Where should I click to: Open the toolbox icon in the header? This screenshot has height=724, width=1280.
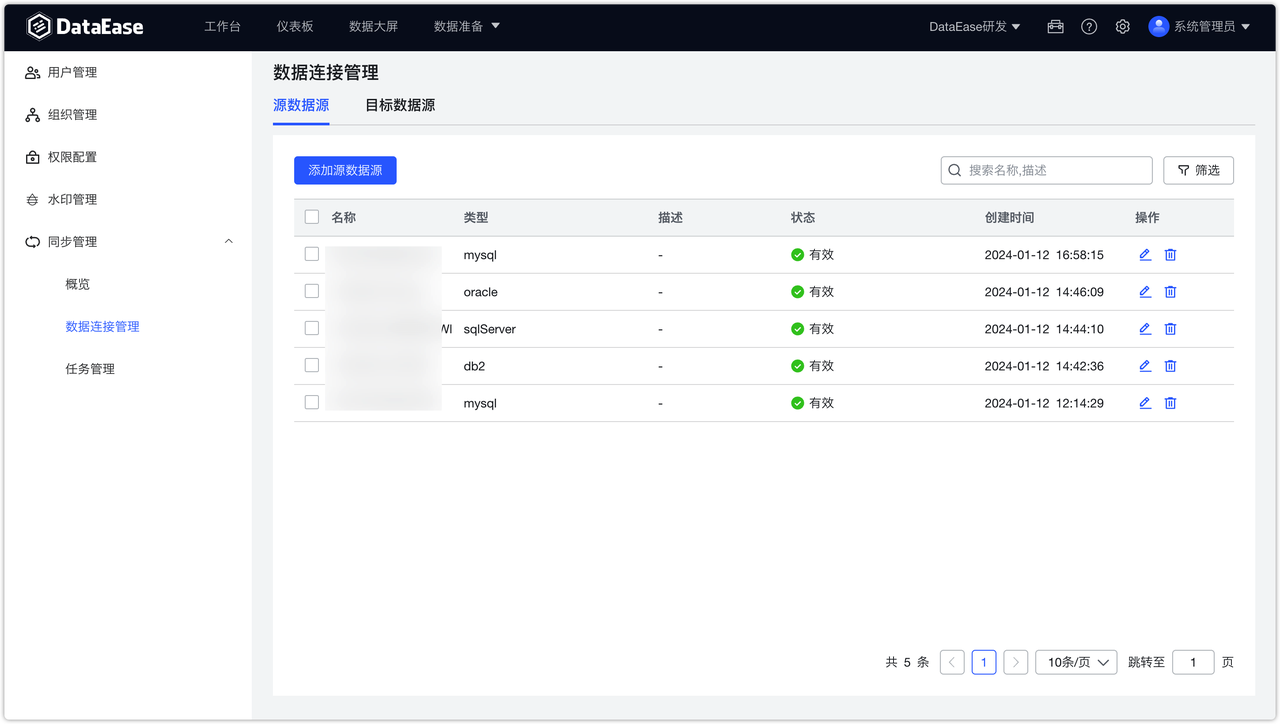pyautogui.click(x=1055, y=27)
